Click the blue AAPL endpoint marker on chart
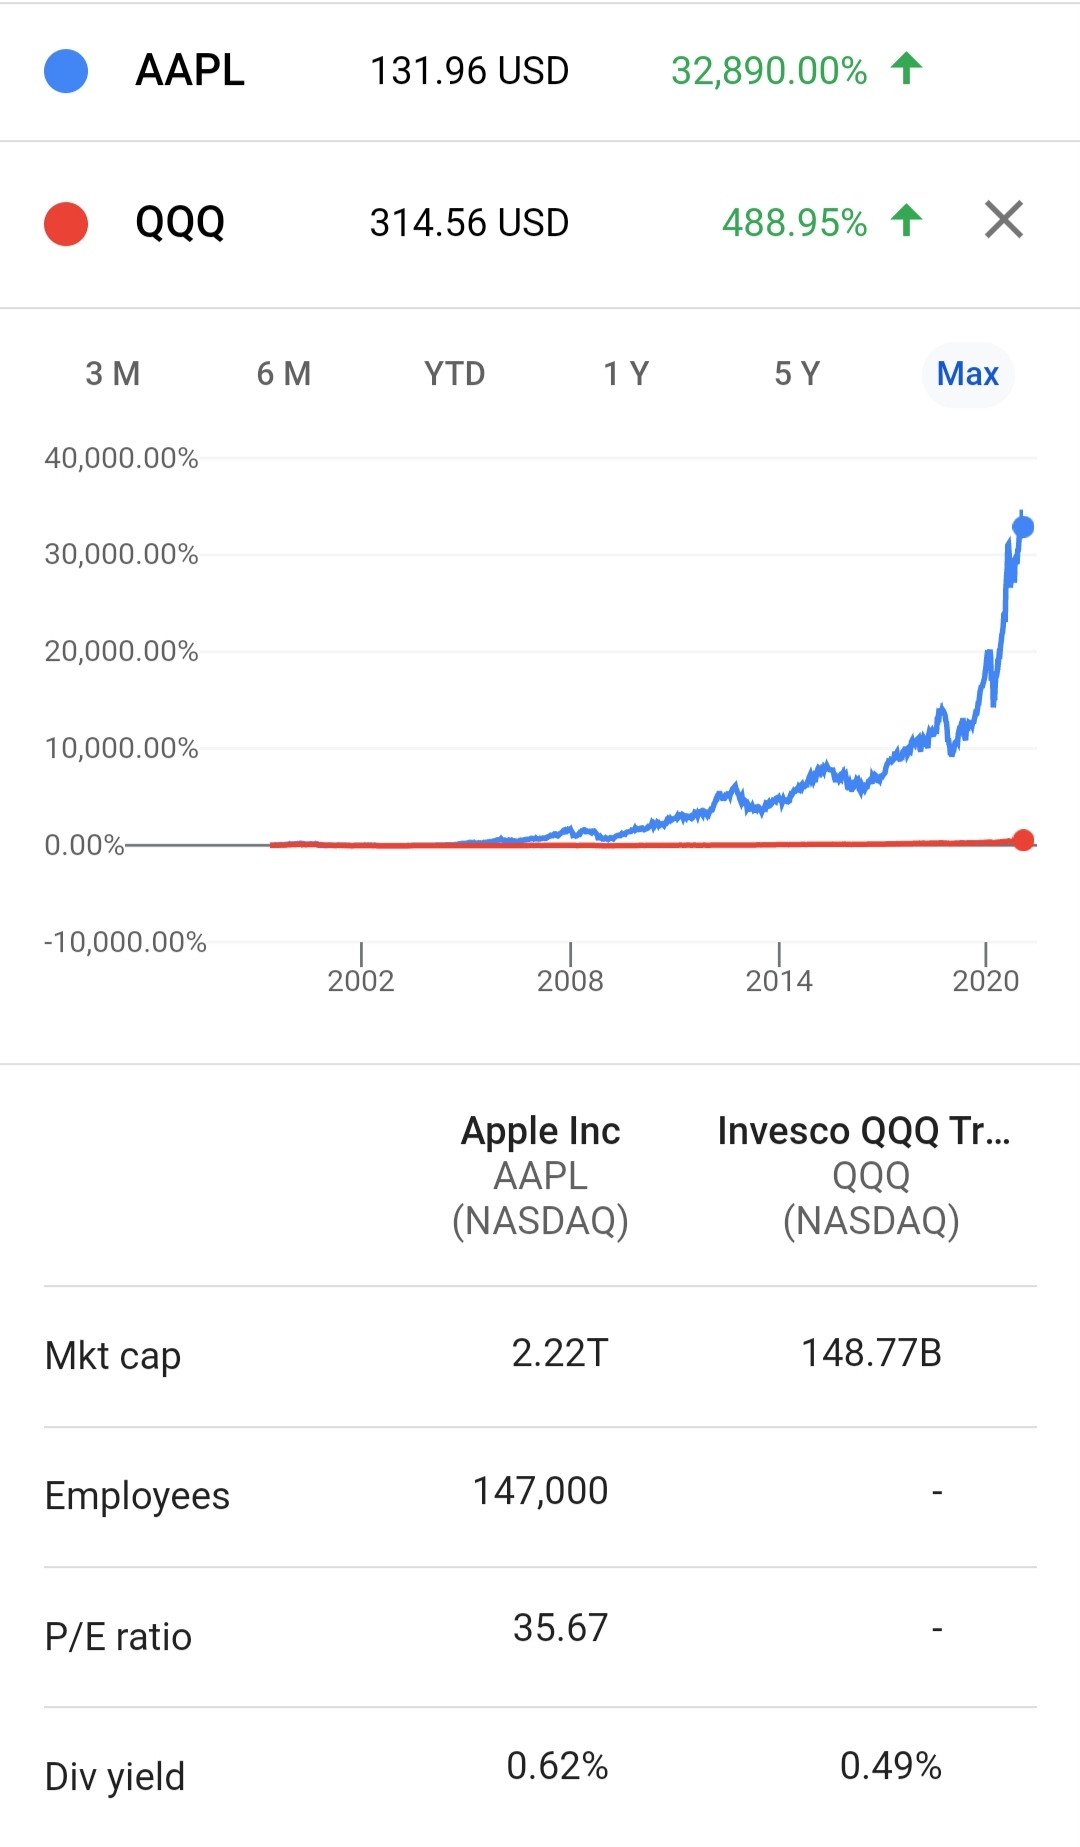Image resolution: width=1080 pixels, height=1847 pixels. click(x=1023, y=527)
